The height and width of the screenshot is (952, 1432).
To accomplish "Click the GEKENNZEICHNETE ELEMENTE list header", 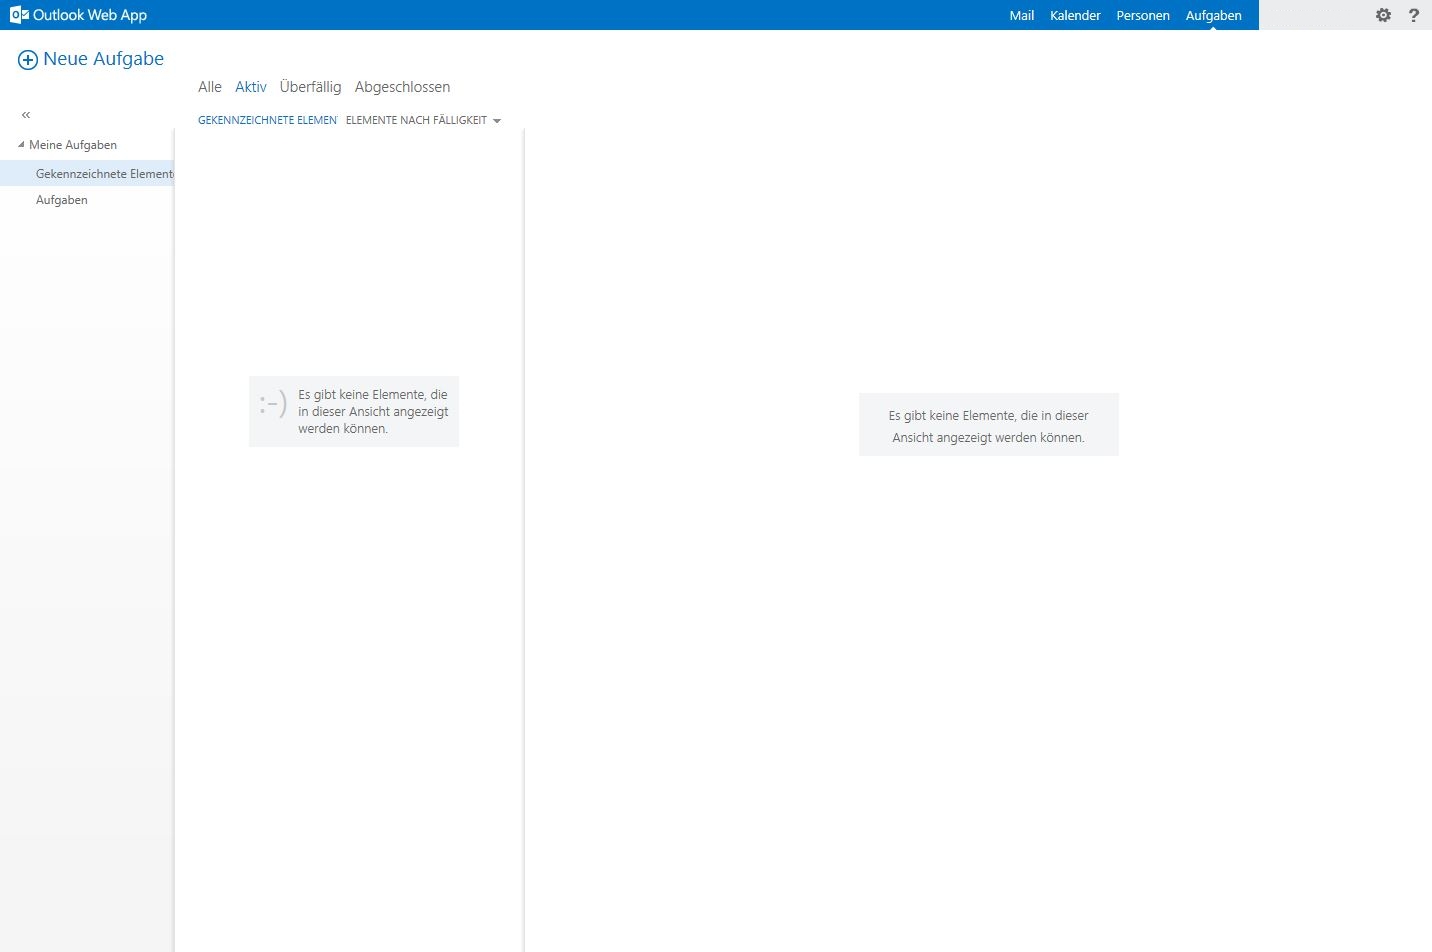I will [x=268, y=120].
